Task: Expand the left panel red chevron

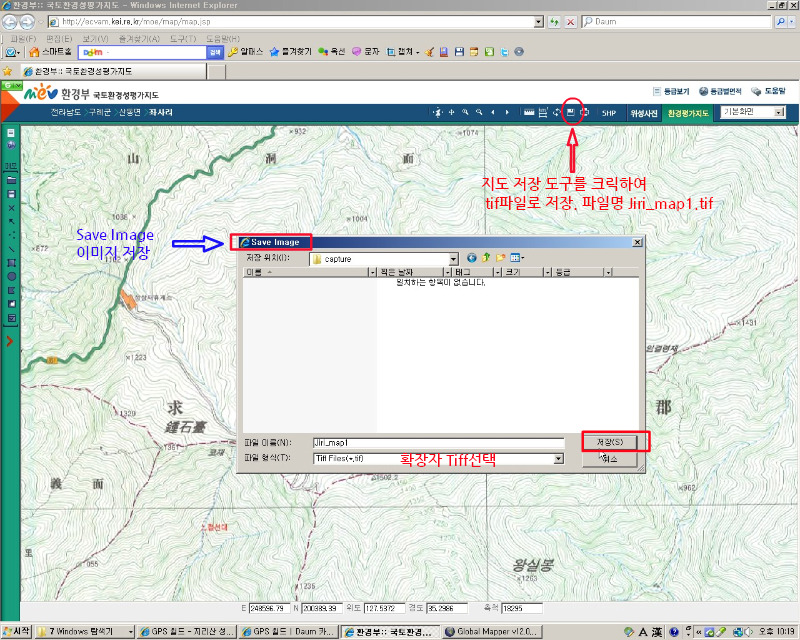Action: click(9, 341)
